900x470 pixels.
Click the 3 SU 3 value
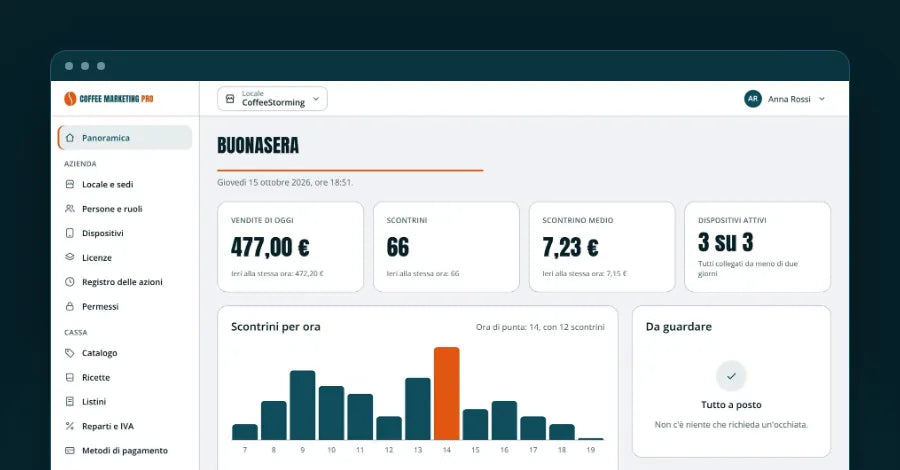[x=726, y=242]
